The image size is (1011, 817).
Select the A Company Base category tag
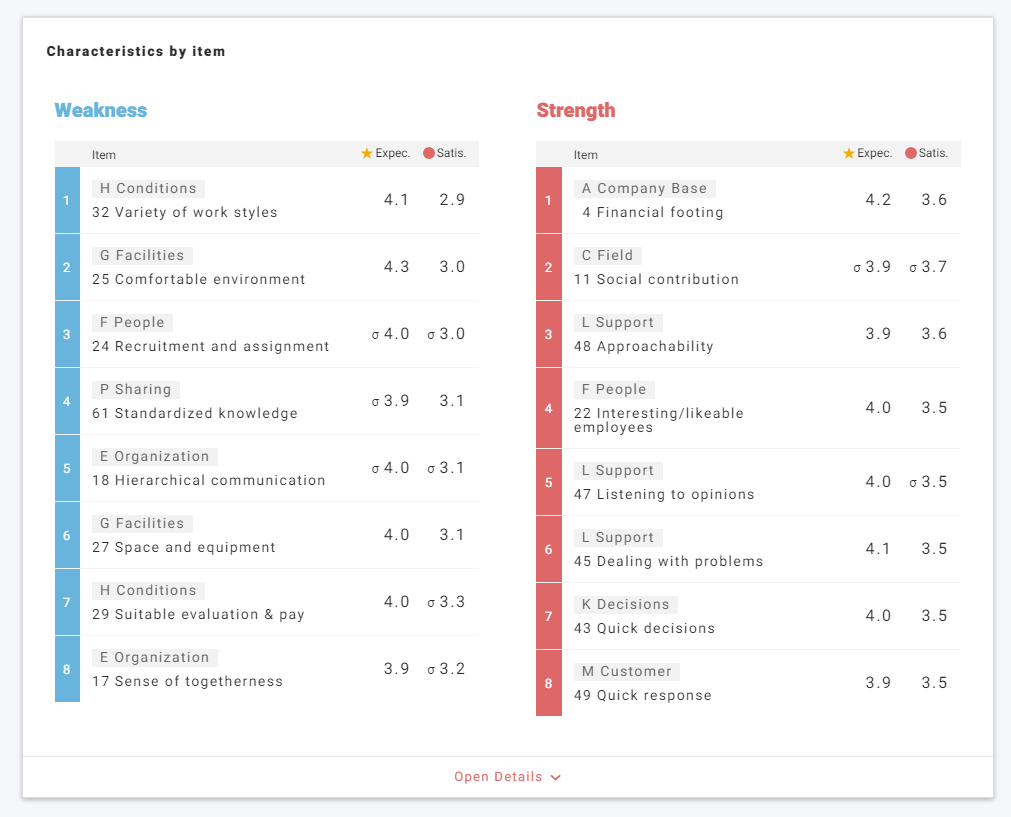(x=644, y=189)
